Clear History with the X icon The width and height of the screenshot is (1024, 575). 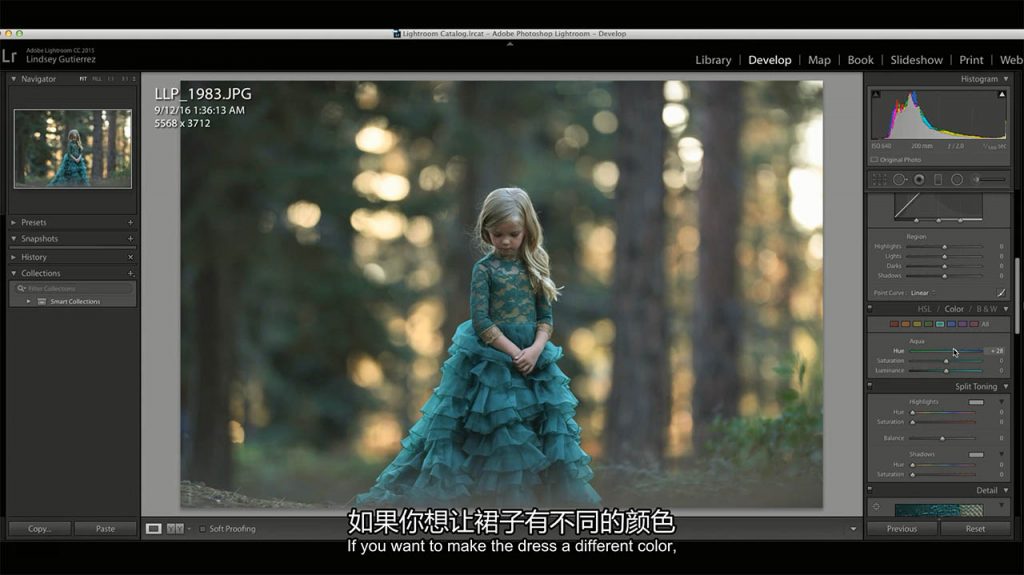(x=130, y=257)
